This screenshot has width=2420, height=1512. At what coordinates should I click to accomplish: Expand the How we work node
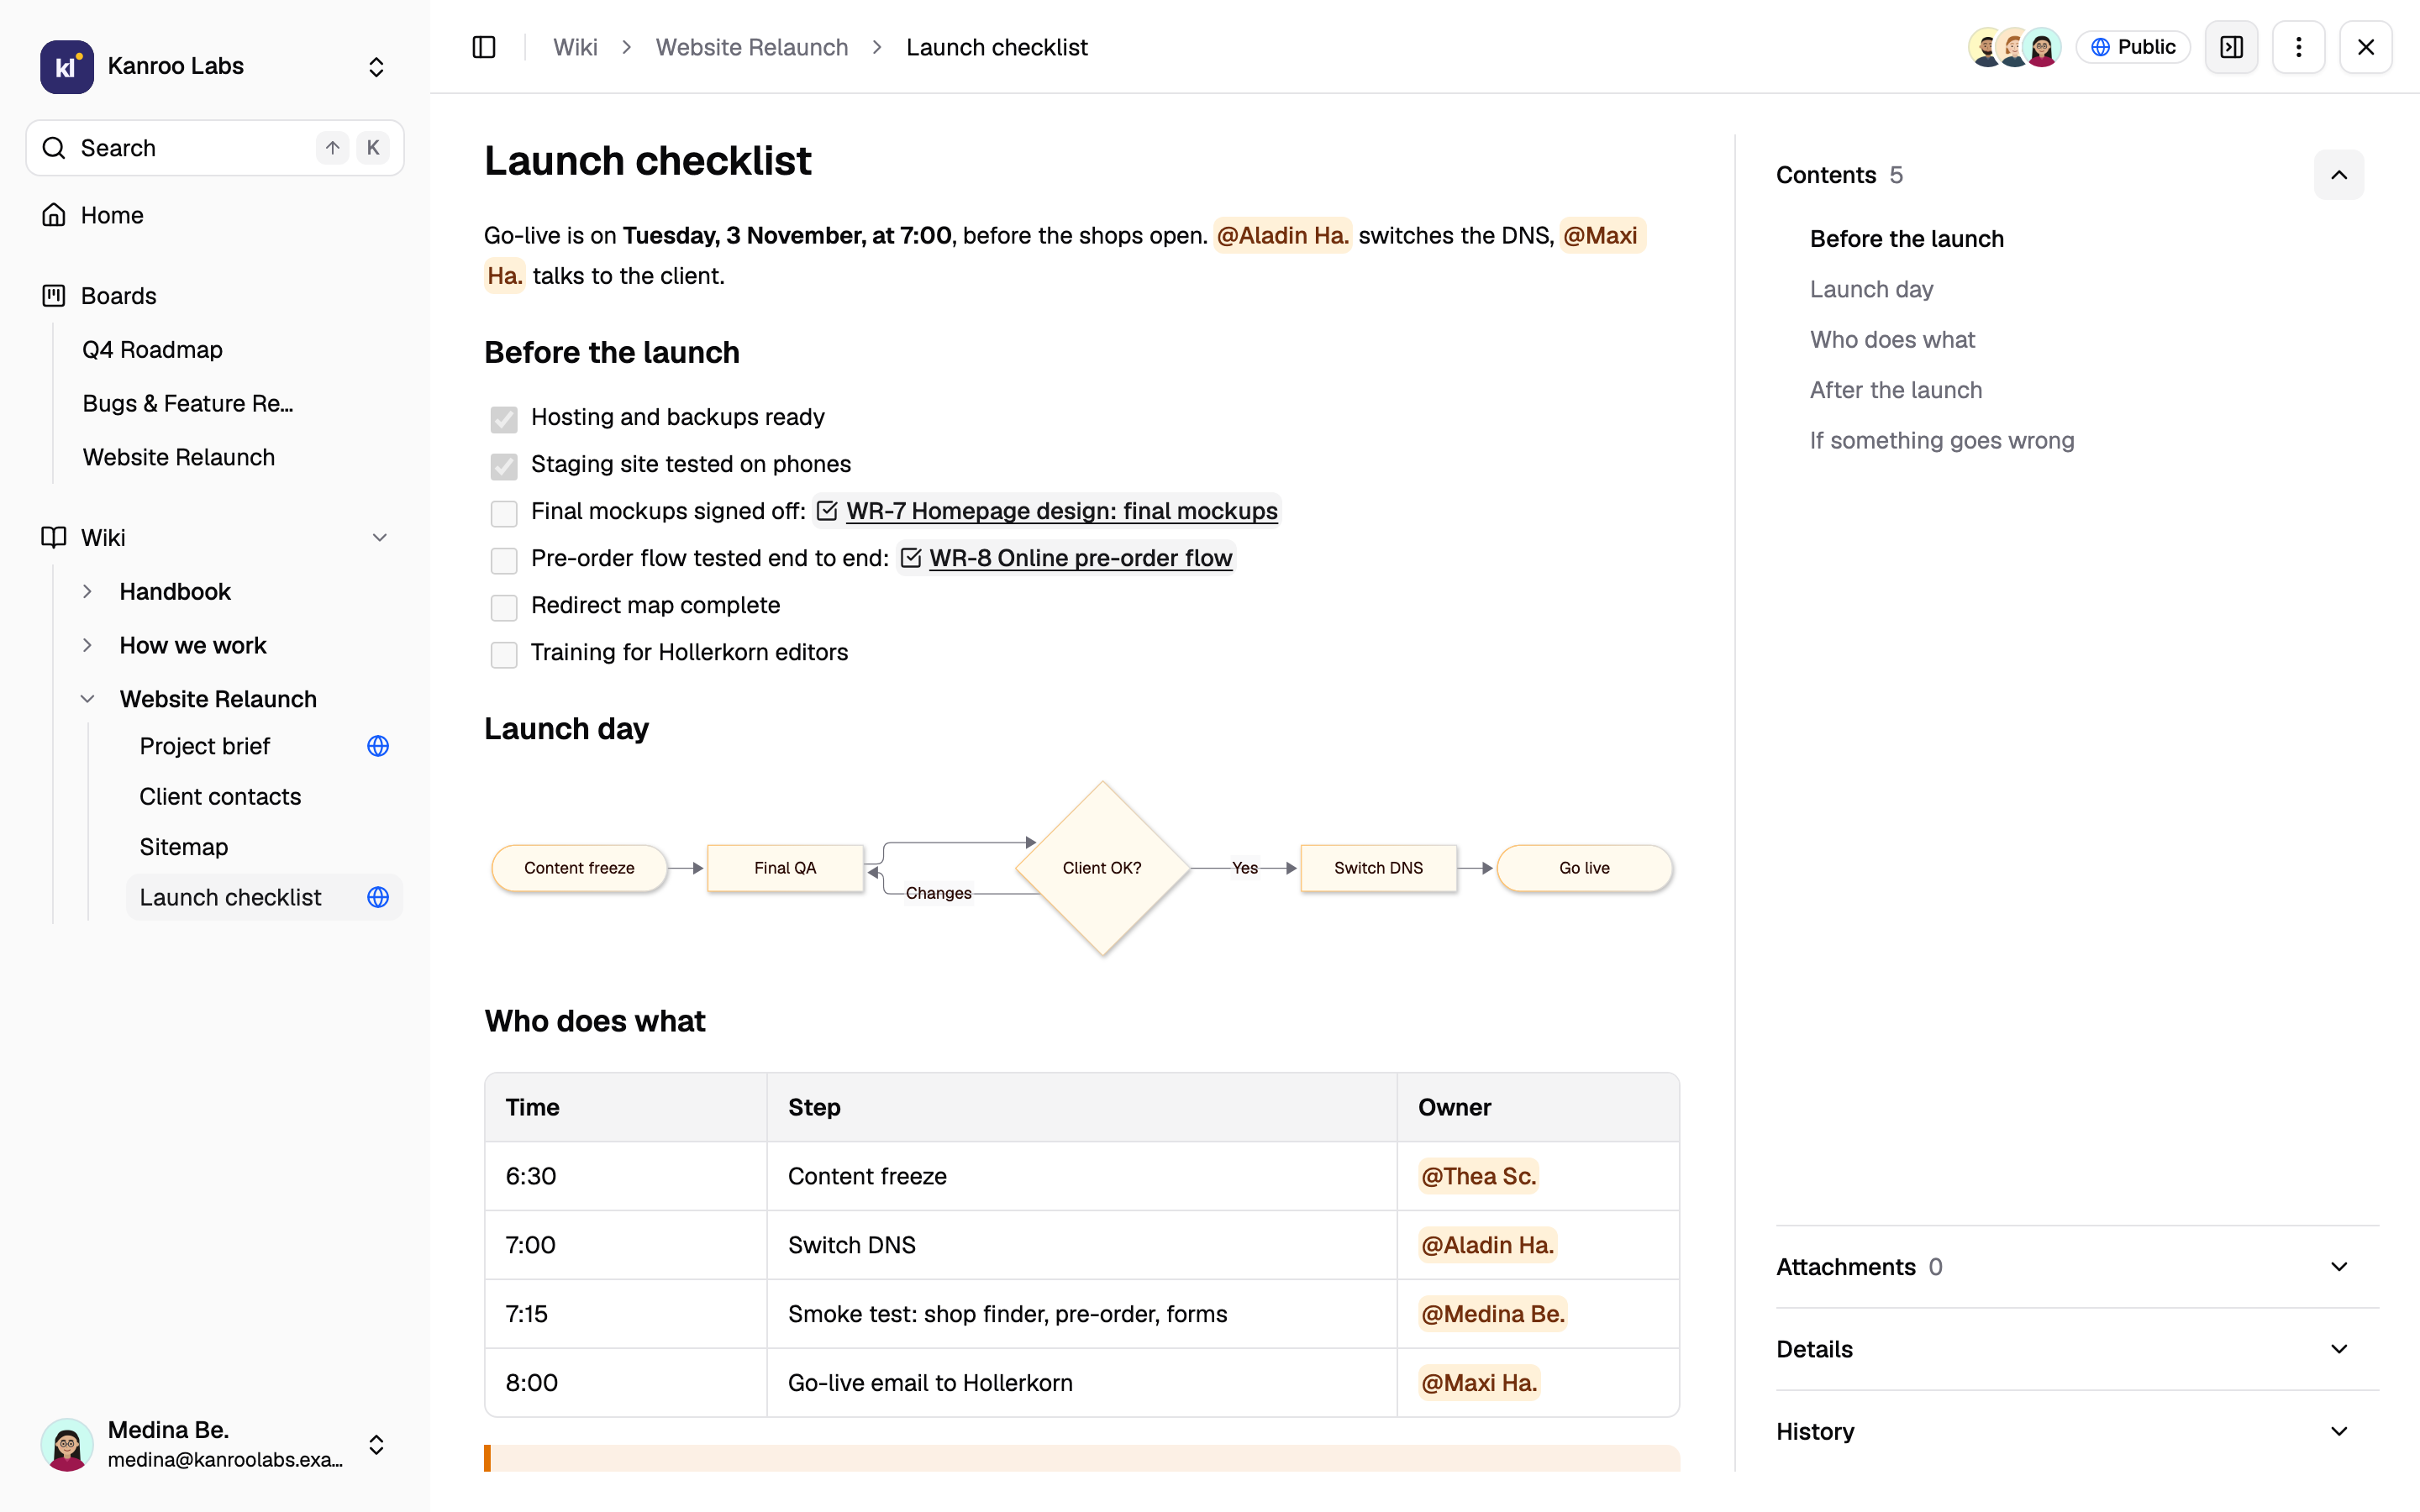click(87, 645)
